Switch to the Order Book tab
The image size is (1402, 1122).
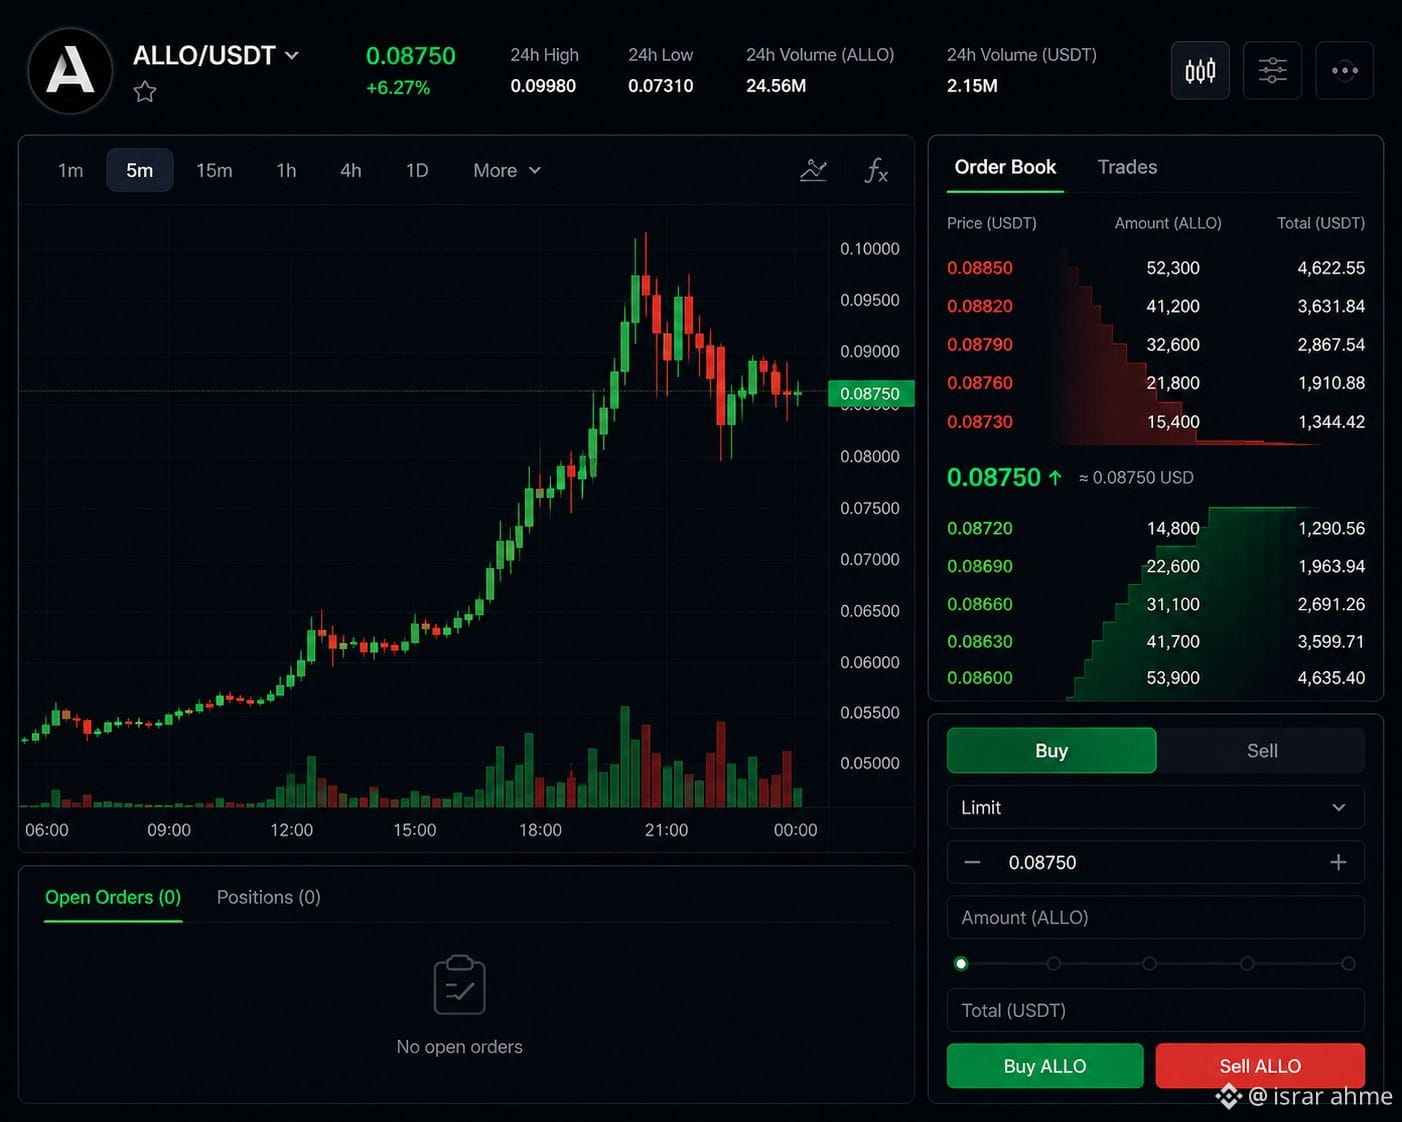pyautogui.click(x=1005, y=167)
